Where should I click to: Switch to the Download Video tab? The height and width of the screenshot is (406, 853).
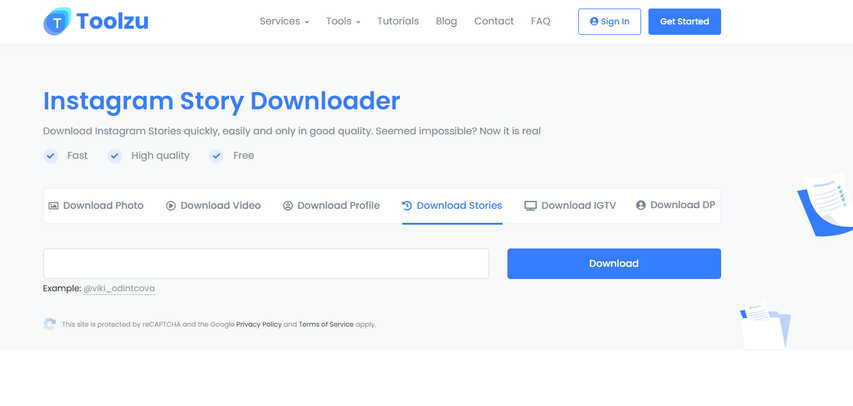pos(213,206)
